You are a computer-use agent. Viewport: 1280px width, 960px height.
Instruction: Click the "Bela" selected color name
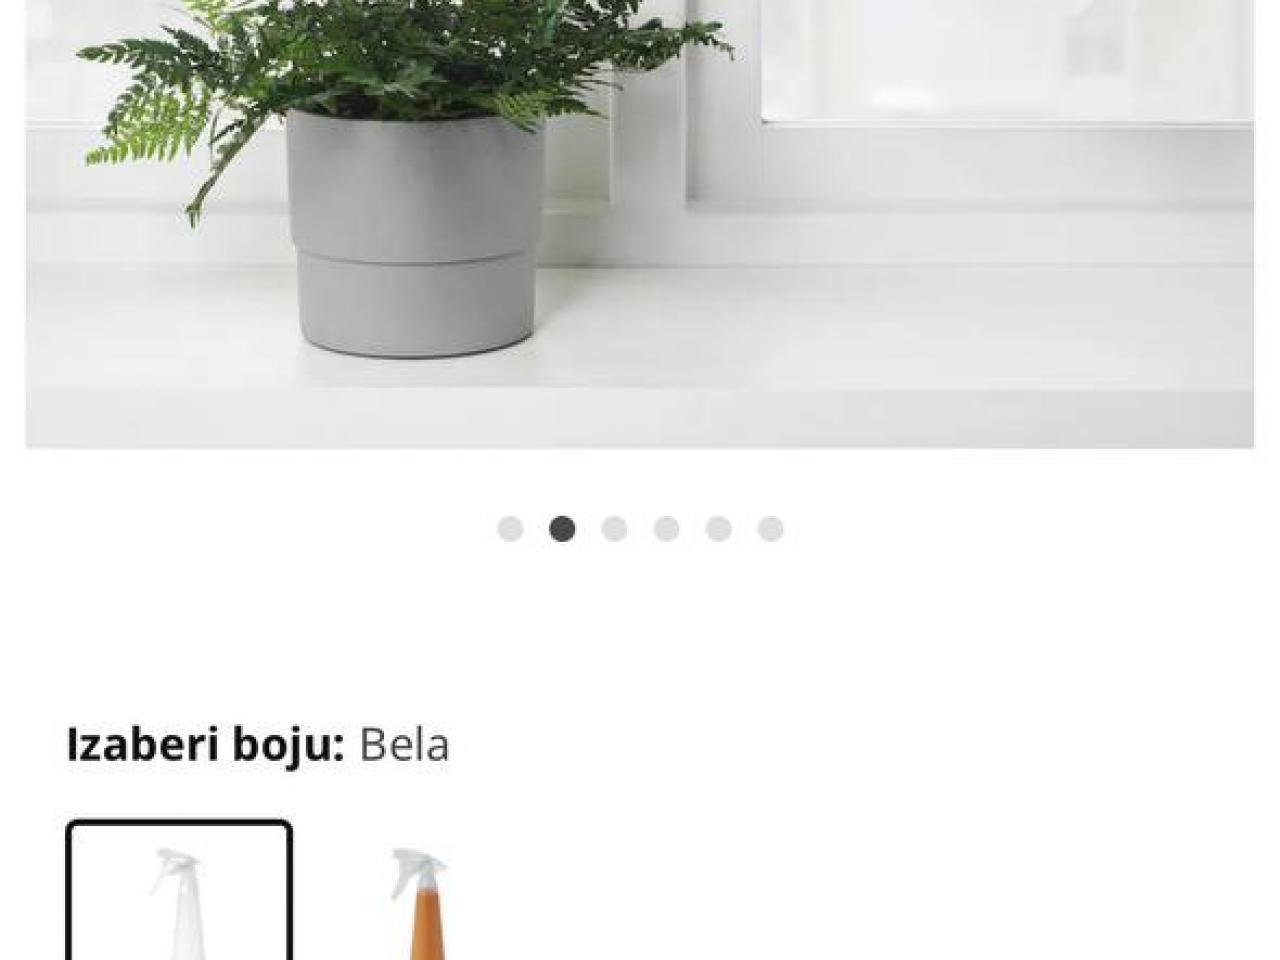click(404, 745)
